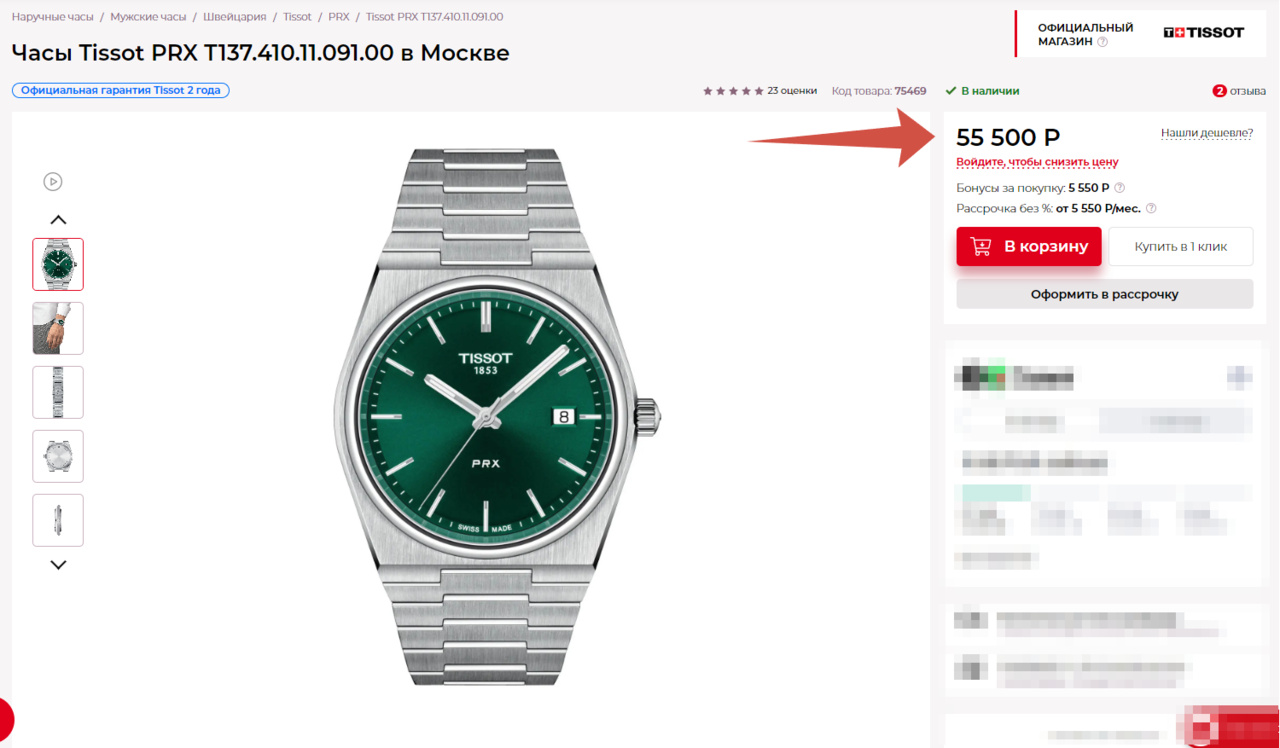
Task: Open the Нашли дешевле? link
Action: point(1206,133)
